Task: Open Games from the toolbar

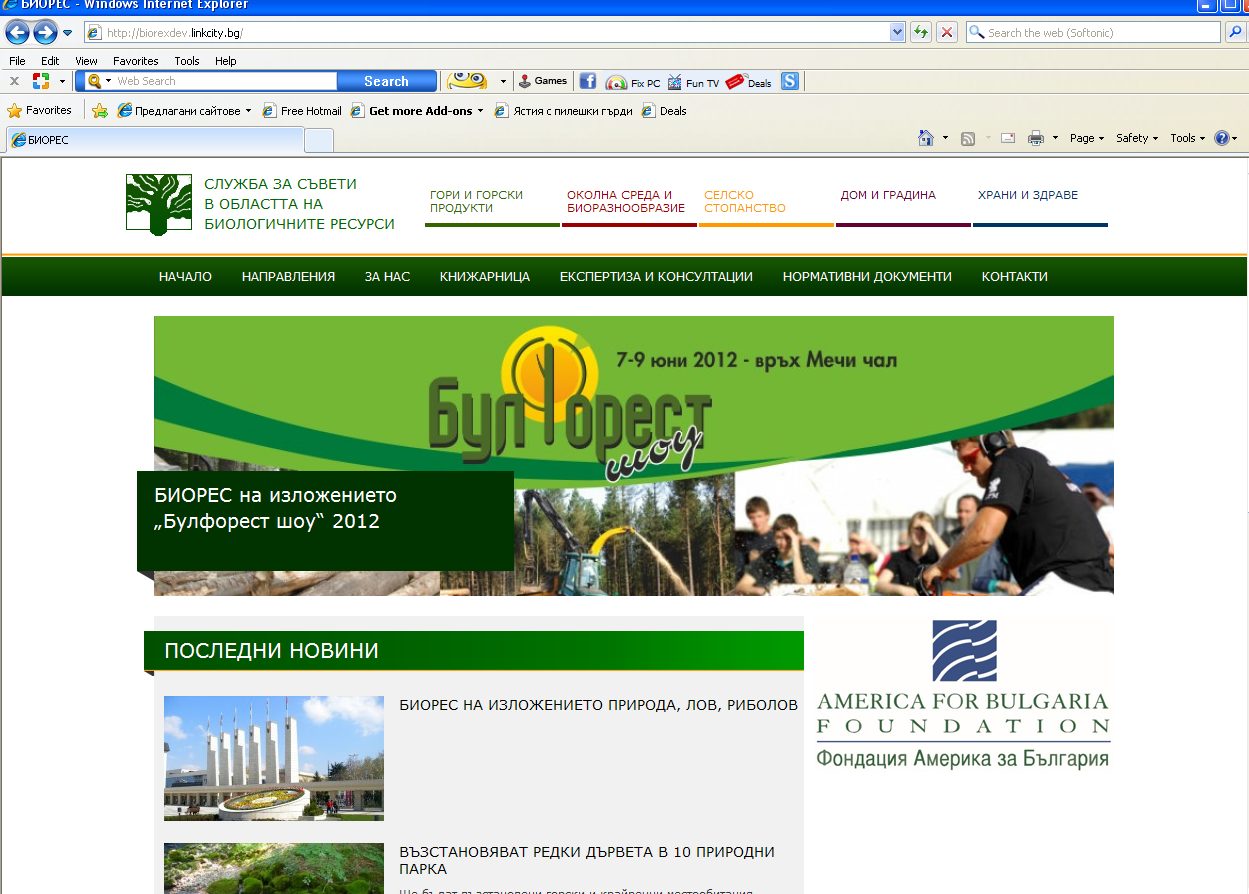Action: pyautogui.click(x=543, y=81)
